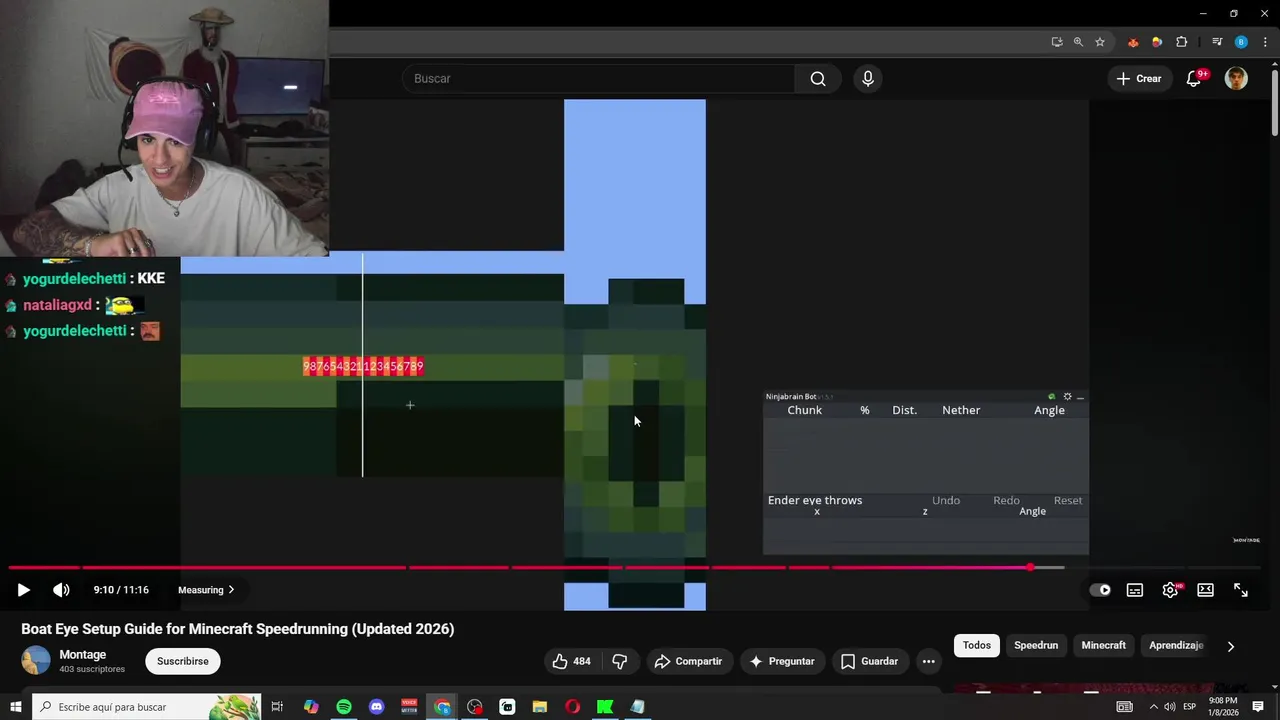Open the Windows Start menu
Viewport: 1280px width, 720px height.
[x=16, y=707]
